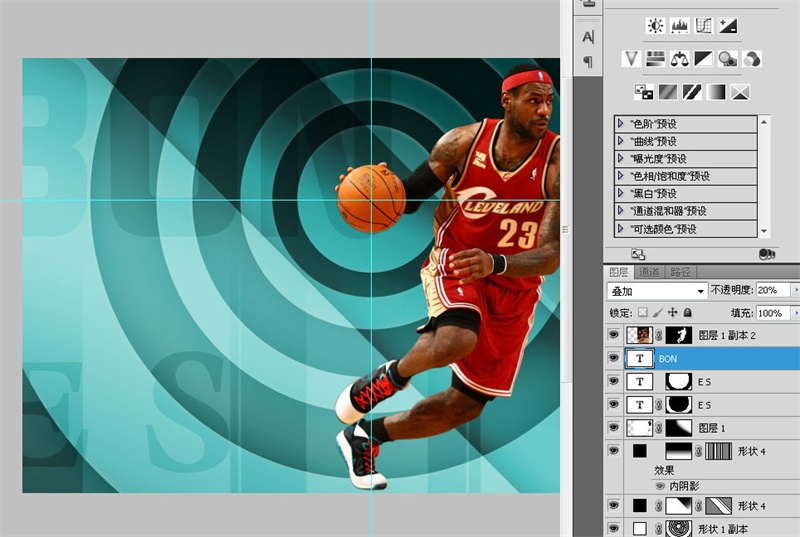The height and width of the screenshot is (537, 800).
Task: Click the Color Balance scales icon
Action: coord(680,59)
